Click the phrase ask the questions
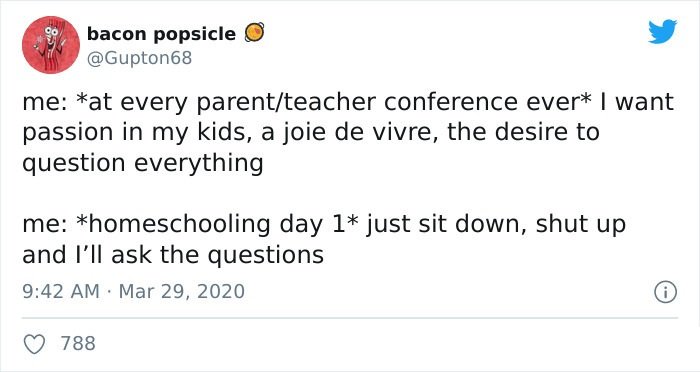700x372 pixels. click(217, 255)
